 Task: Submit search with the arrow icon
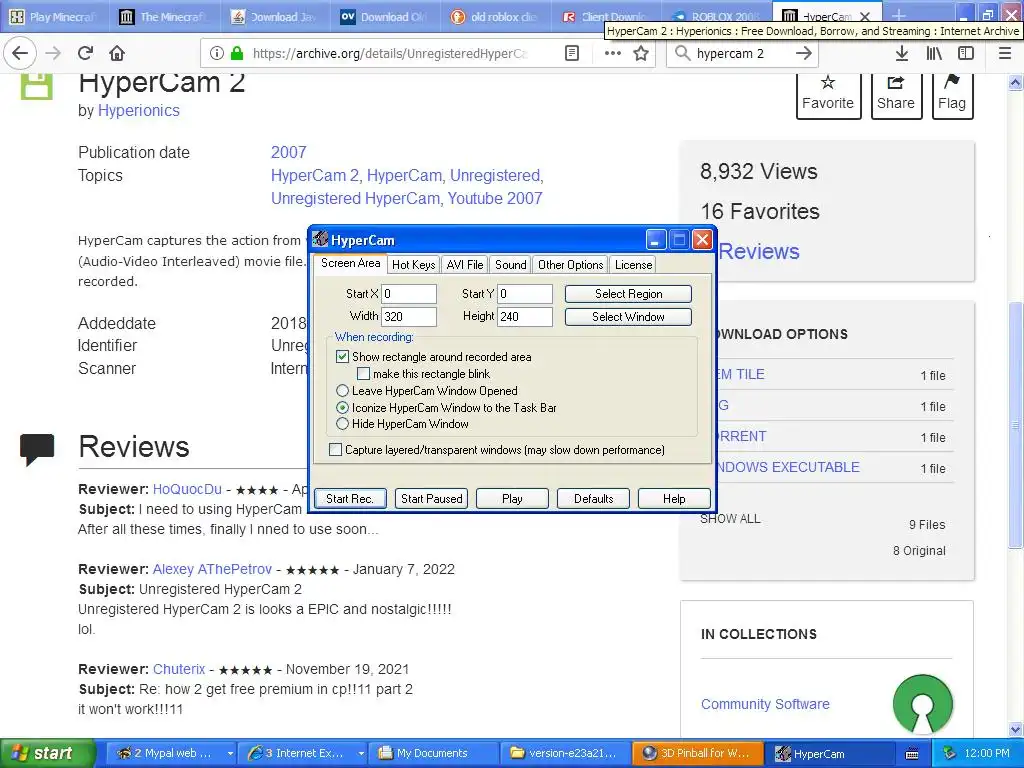804,53
